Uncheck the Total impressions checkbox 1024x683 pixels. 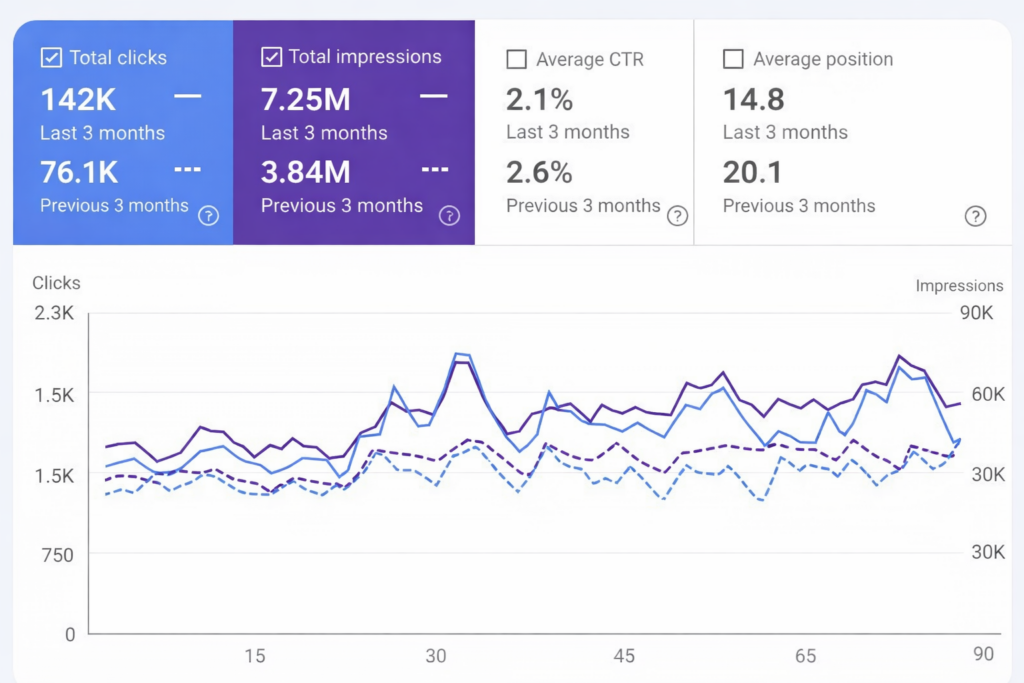pyautogui.click(x=271, y=57)
